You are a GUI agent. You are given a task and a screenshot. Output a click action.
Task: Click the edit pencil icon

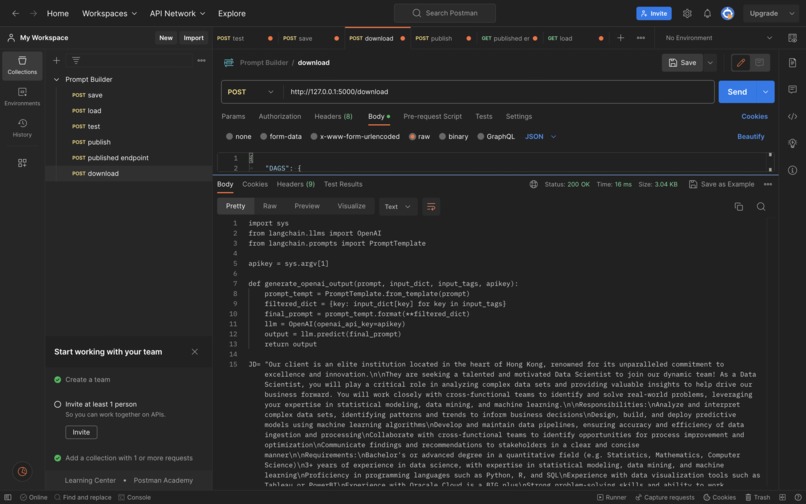pyautogui.click(x=741, y=63)
